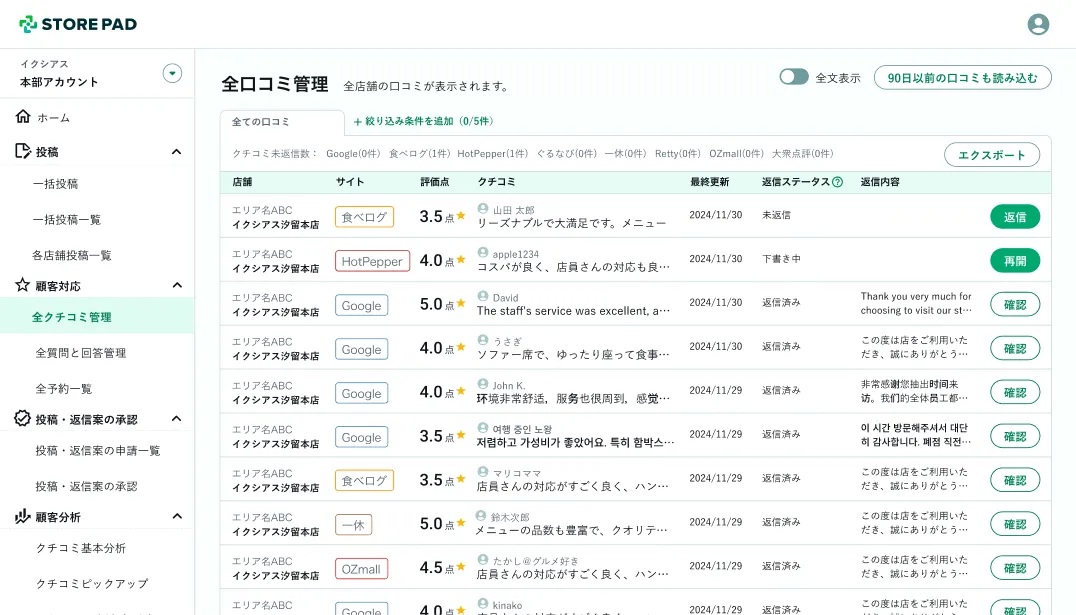
Task: Open 各店舗投稿一覧 in the sidebar
Action: coord(71,255)
